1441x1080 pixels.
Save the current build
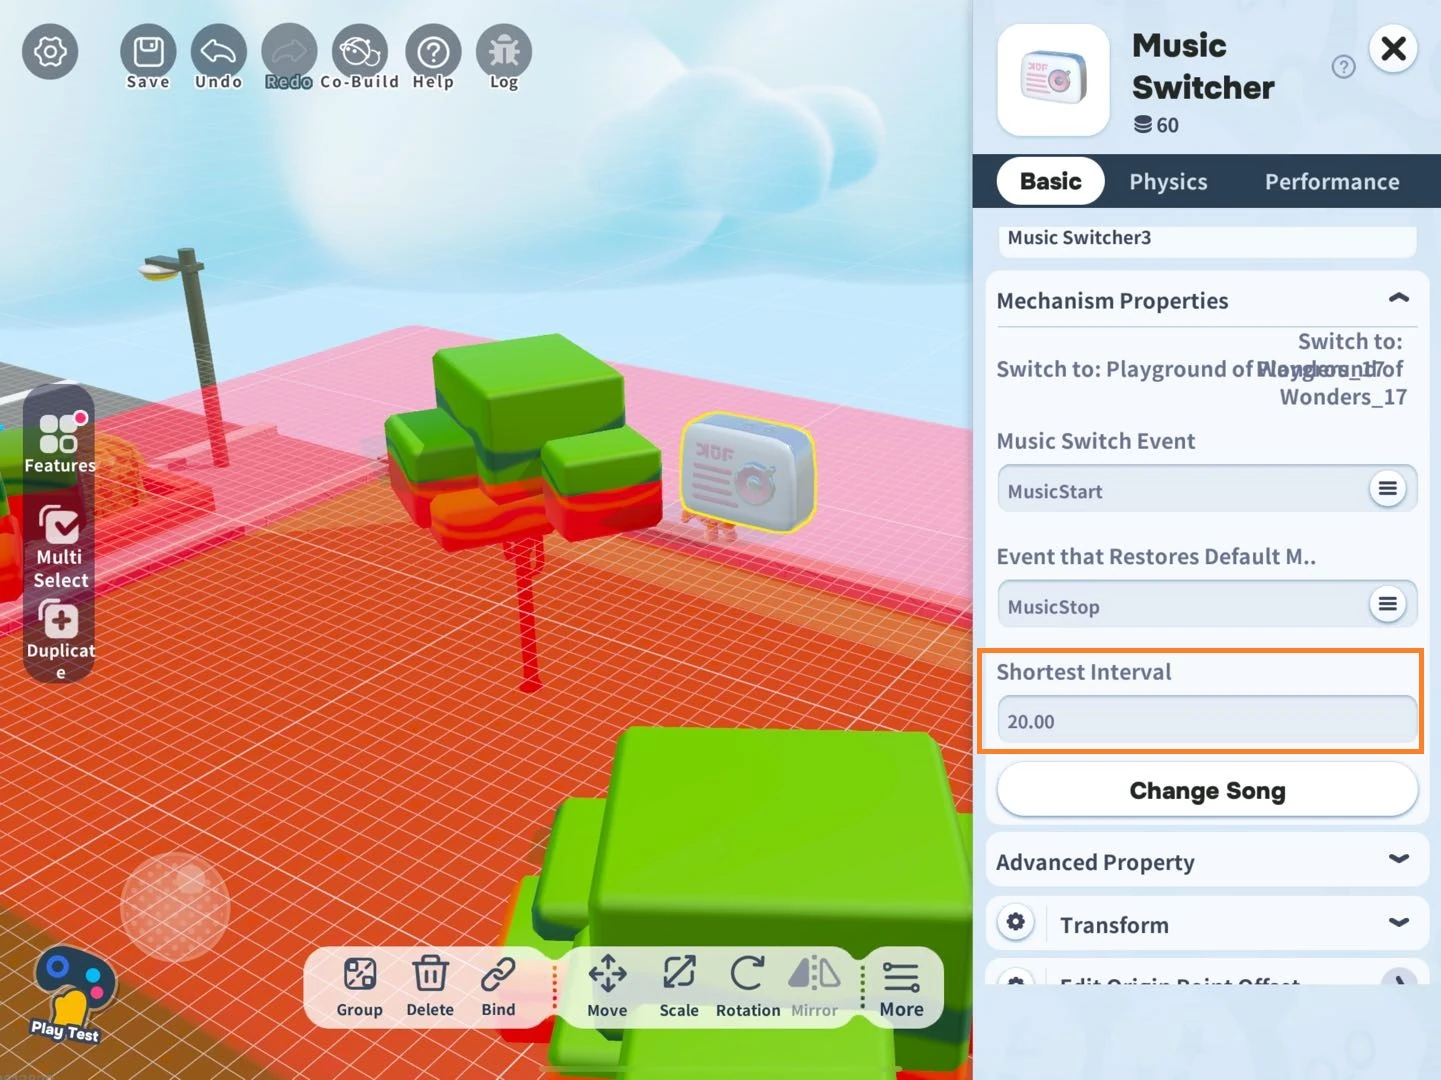pos(148,57)
